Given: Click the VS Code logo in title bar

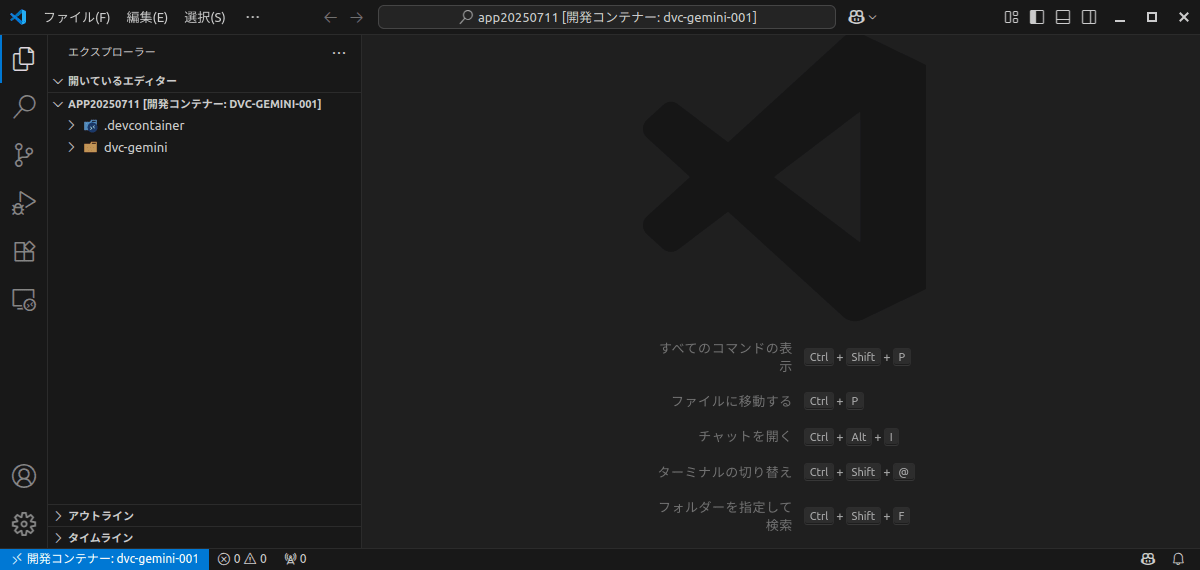Looking at the screenshot, I should pyautogui.click(x=18, y=17).
